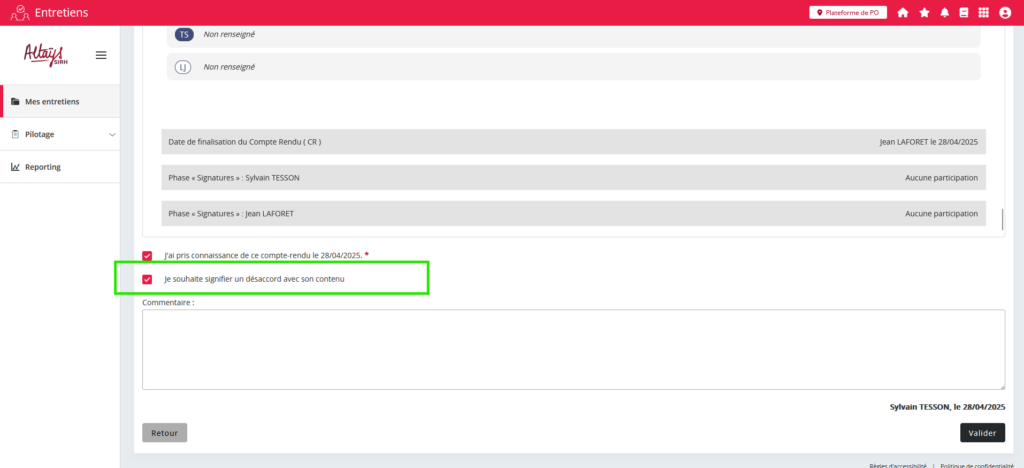Select Mes entretiens in sidebar
Viewport: 1024px width, 468px height.
point(52,101)
